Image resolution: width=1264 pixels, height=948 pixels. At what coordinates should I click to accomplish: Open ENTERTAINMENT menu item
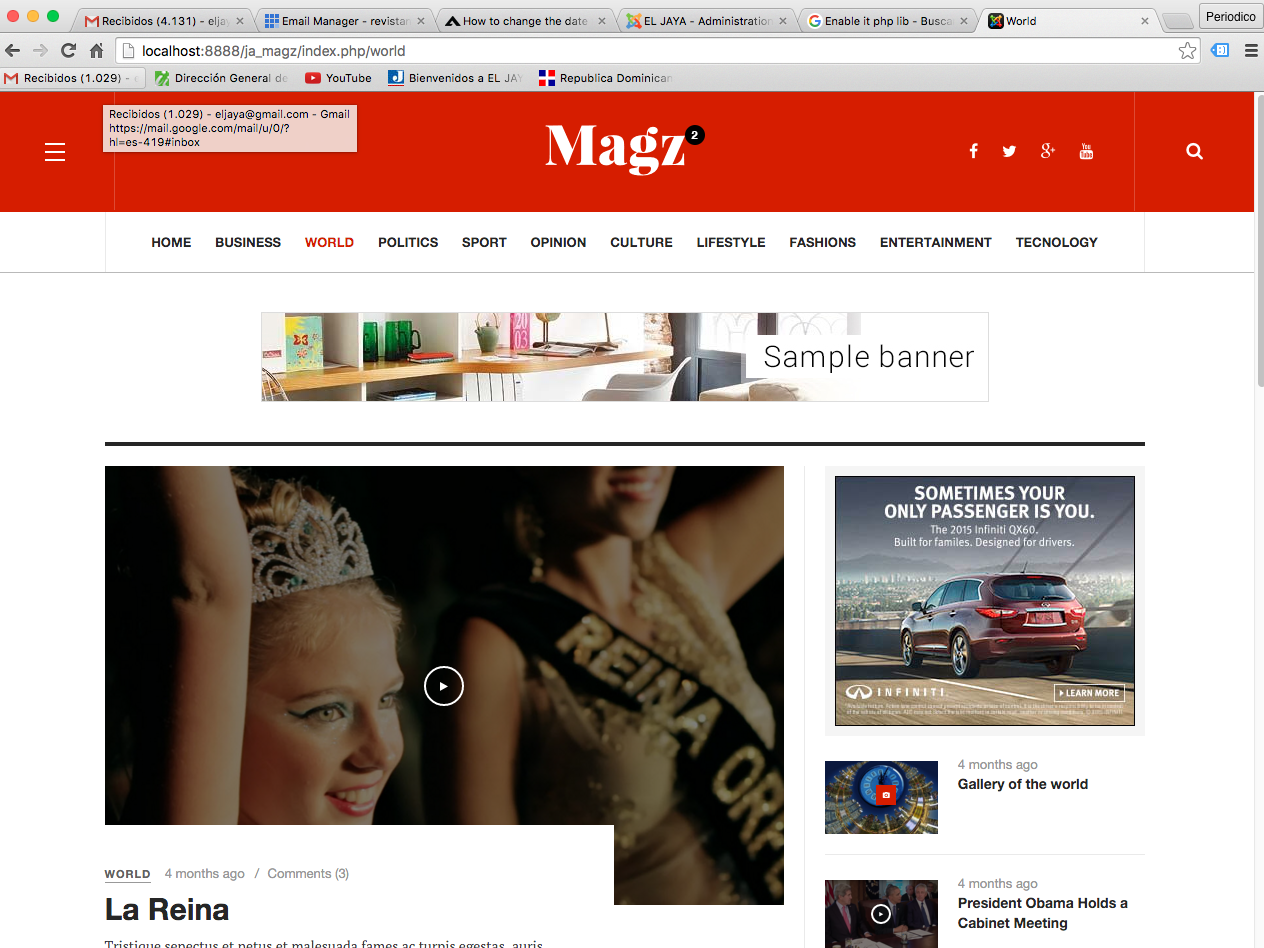click(x=936, y=242)
